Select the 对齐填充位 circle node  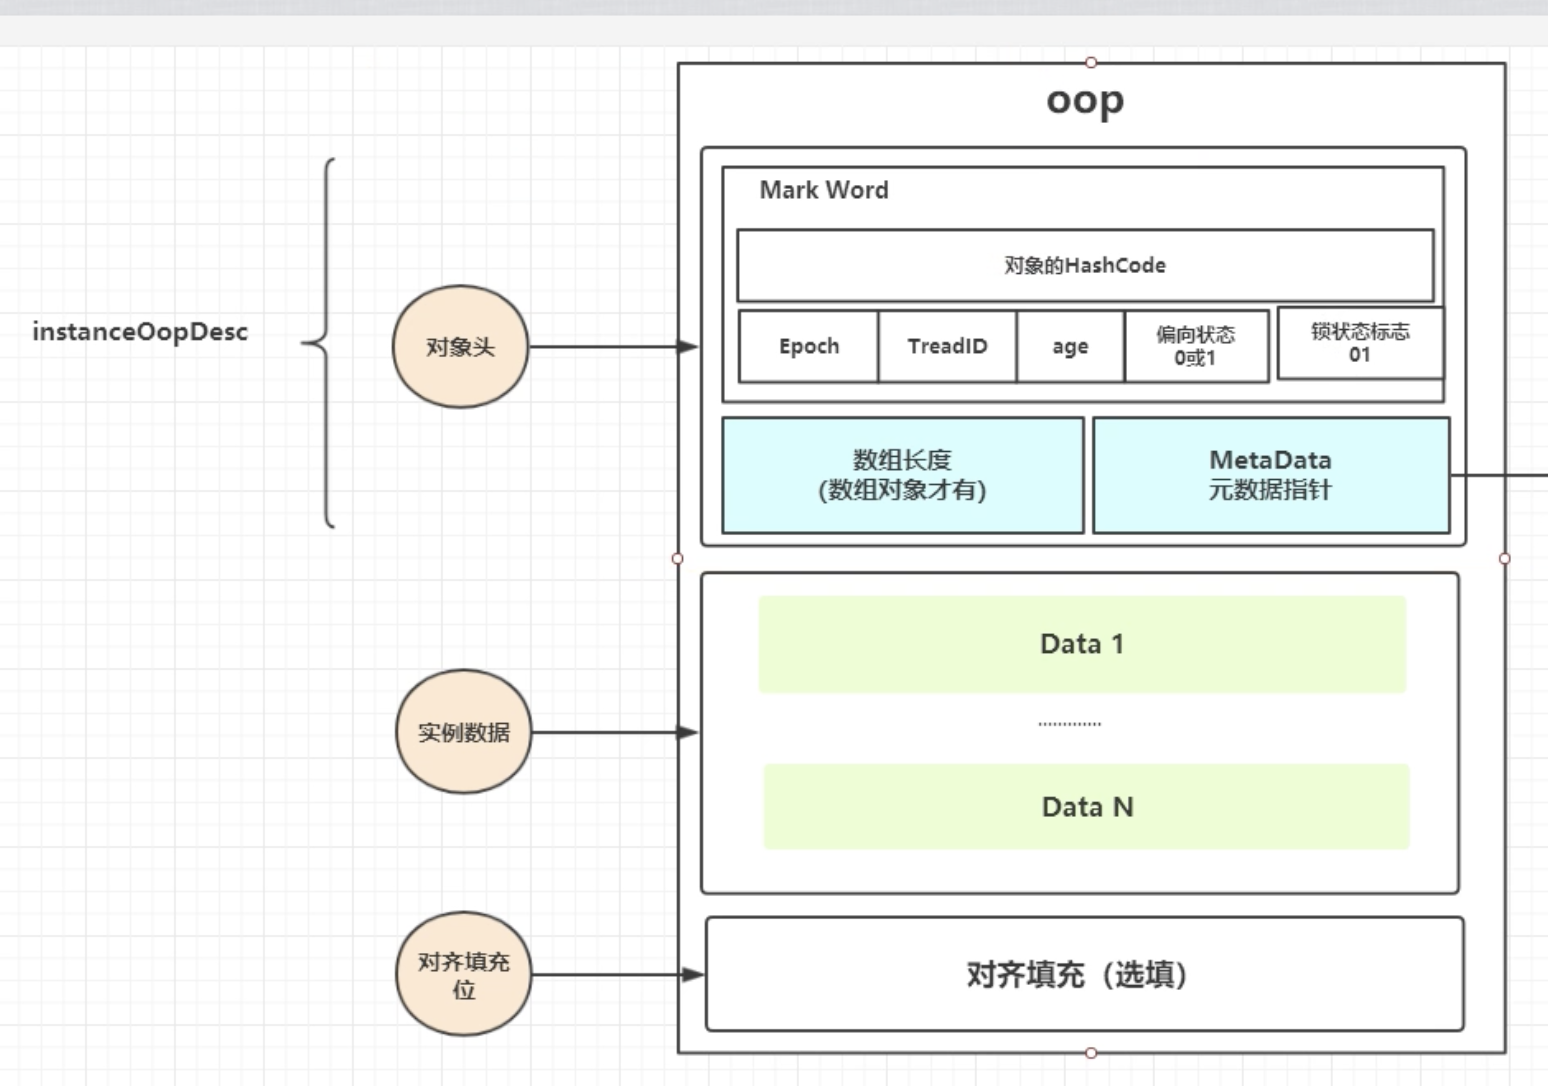pyautogui.click(x=464, y=974)
